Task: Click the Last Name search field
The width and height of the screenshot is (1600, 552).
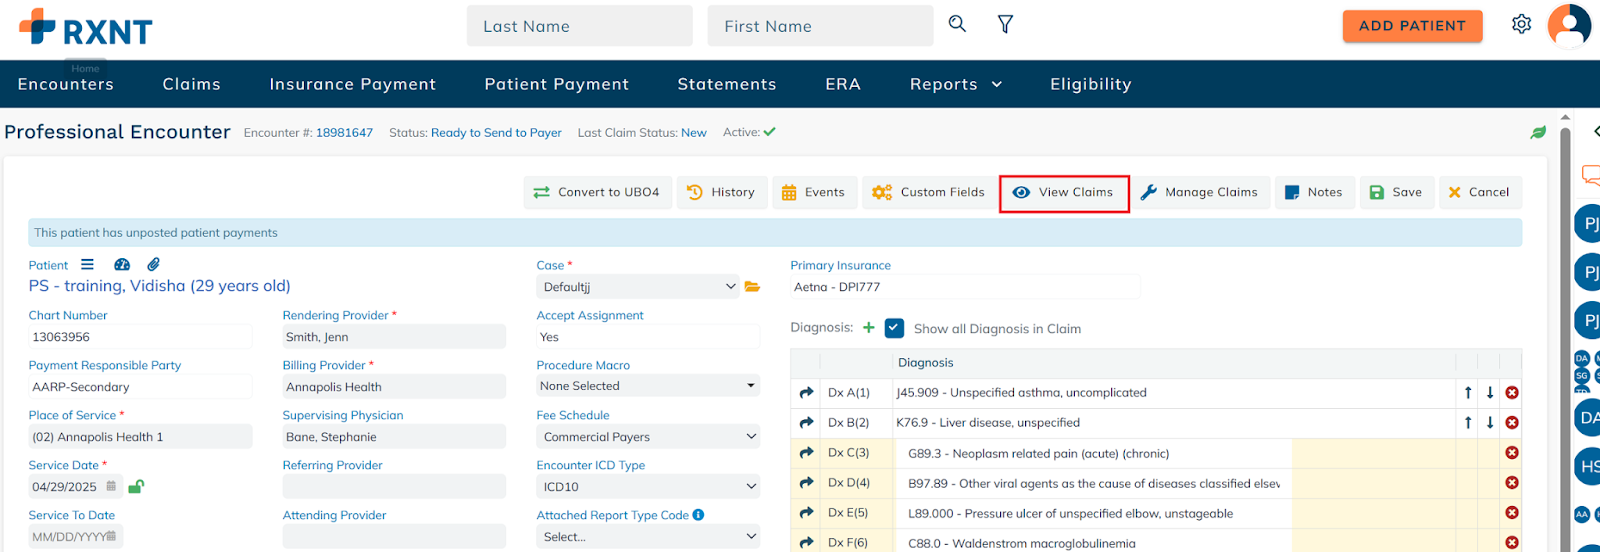Action: click(x=579, y=26)
